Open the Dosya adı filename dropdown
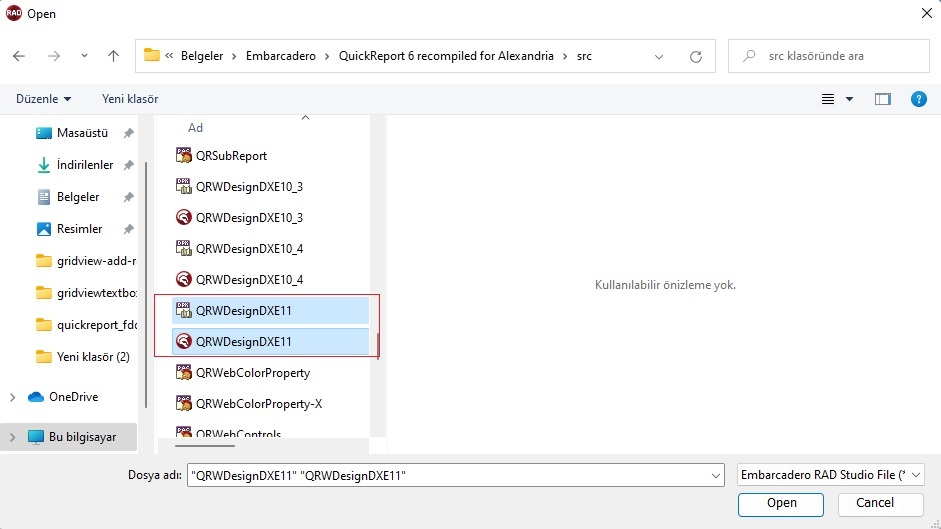The width and height of the screenshot is (941, 529). coord(715,476)
